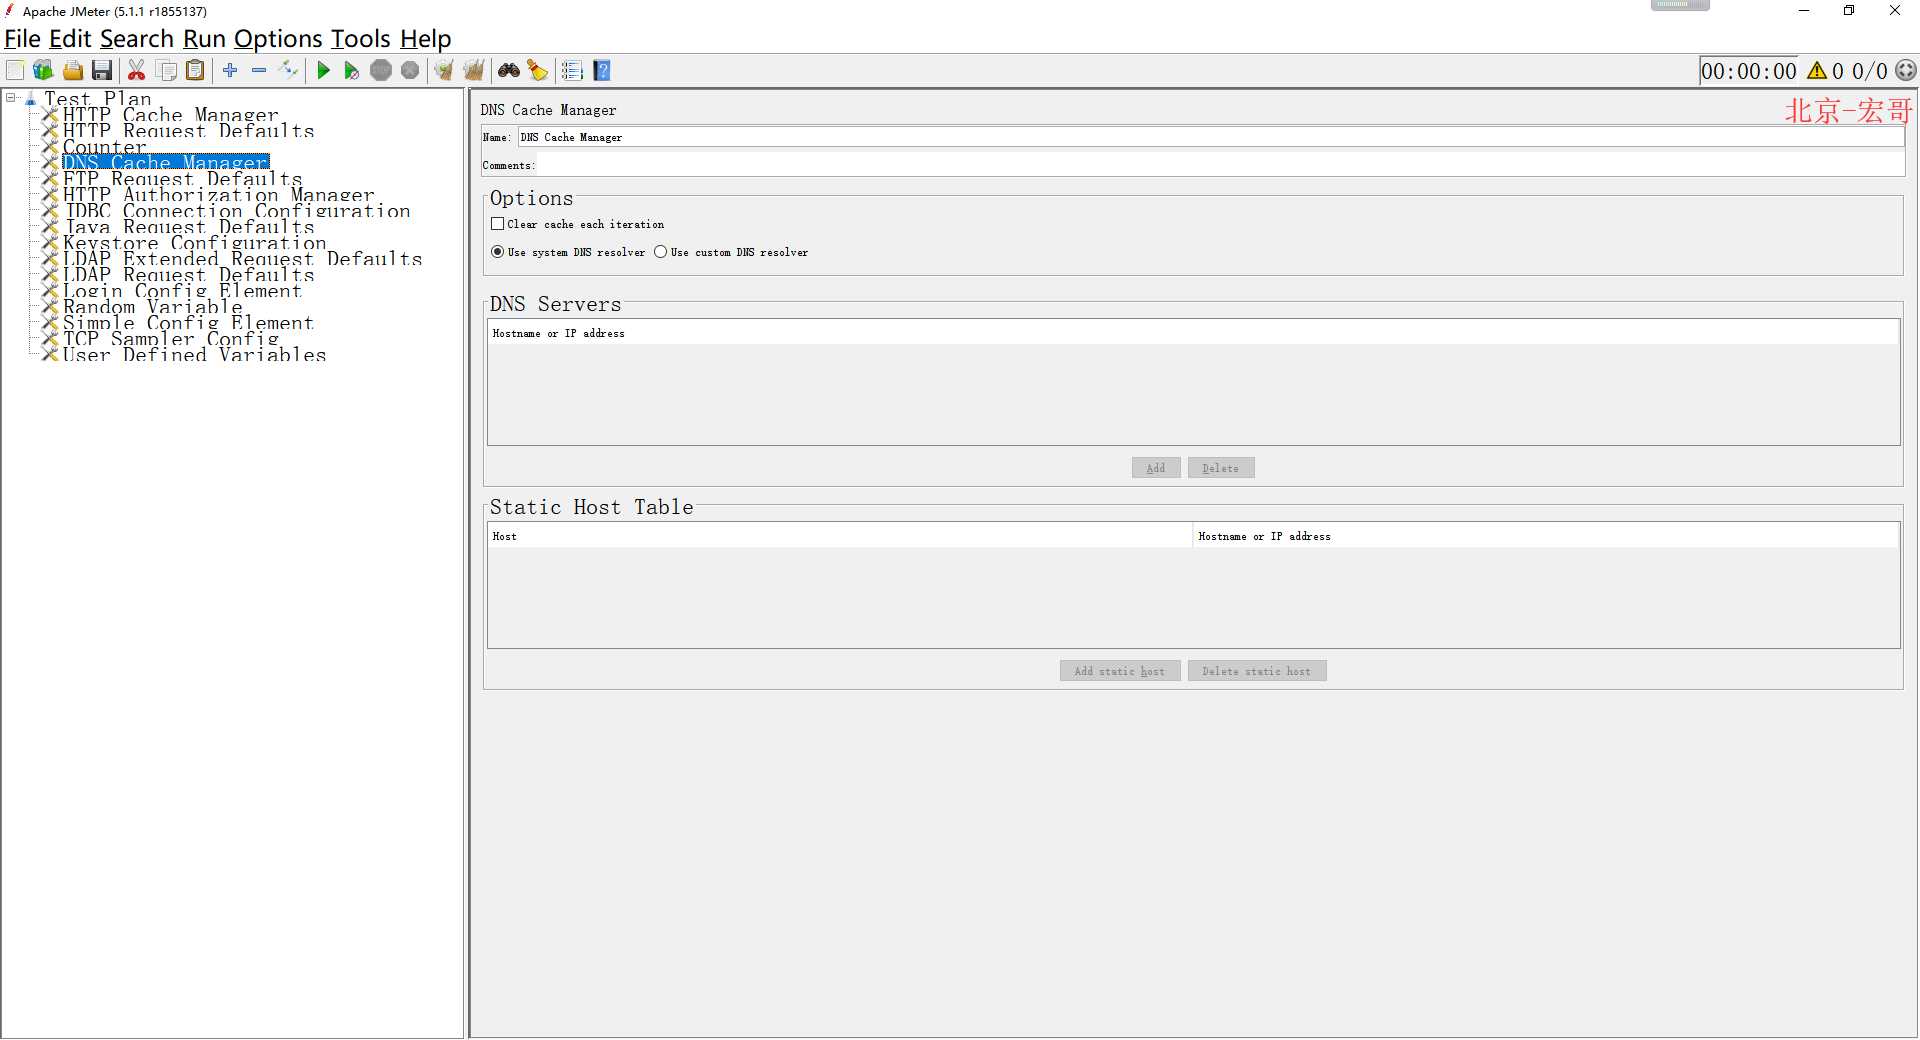
Task: Select HTTP Cache Manager in tree
Action: 170,115
